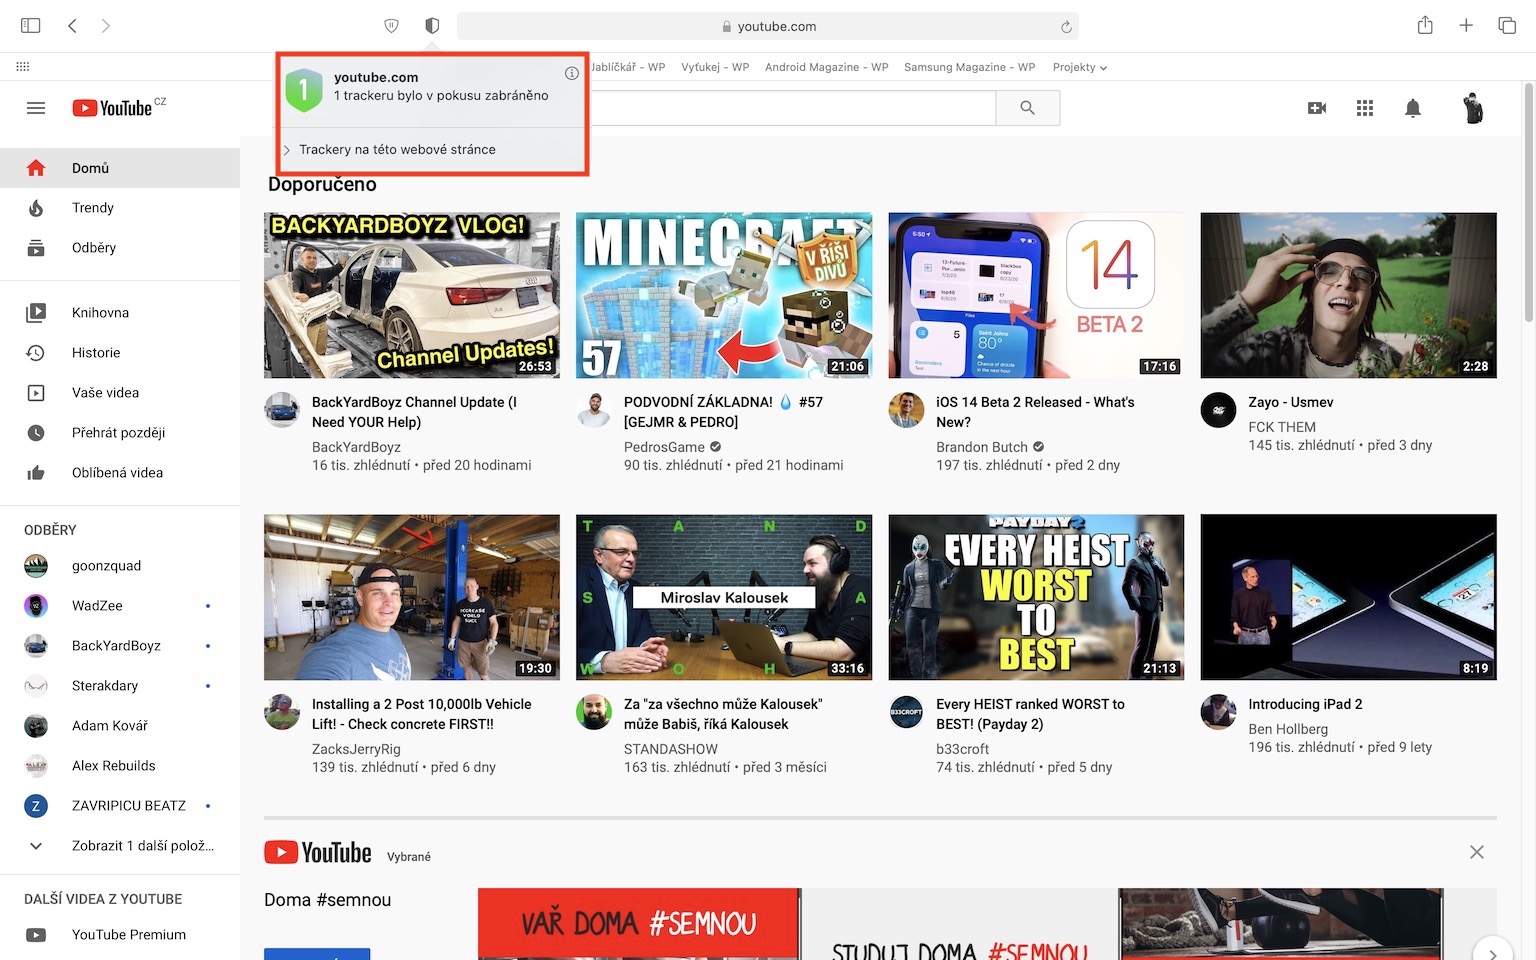Open a new tab with plus icon

[1466, 26]
